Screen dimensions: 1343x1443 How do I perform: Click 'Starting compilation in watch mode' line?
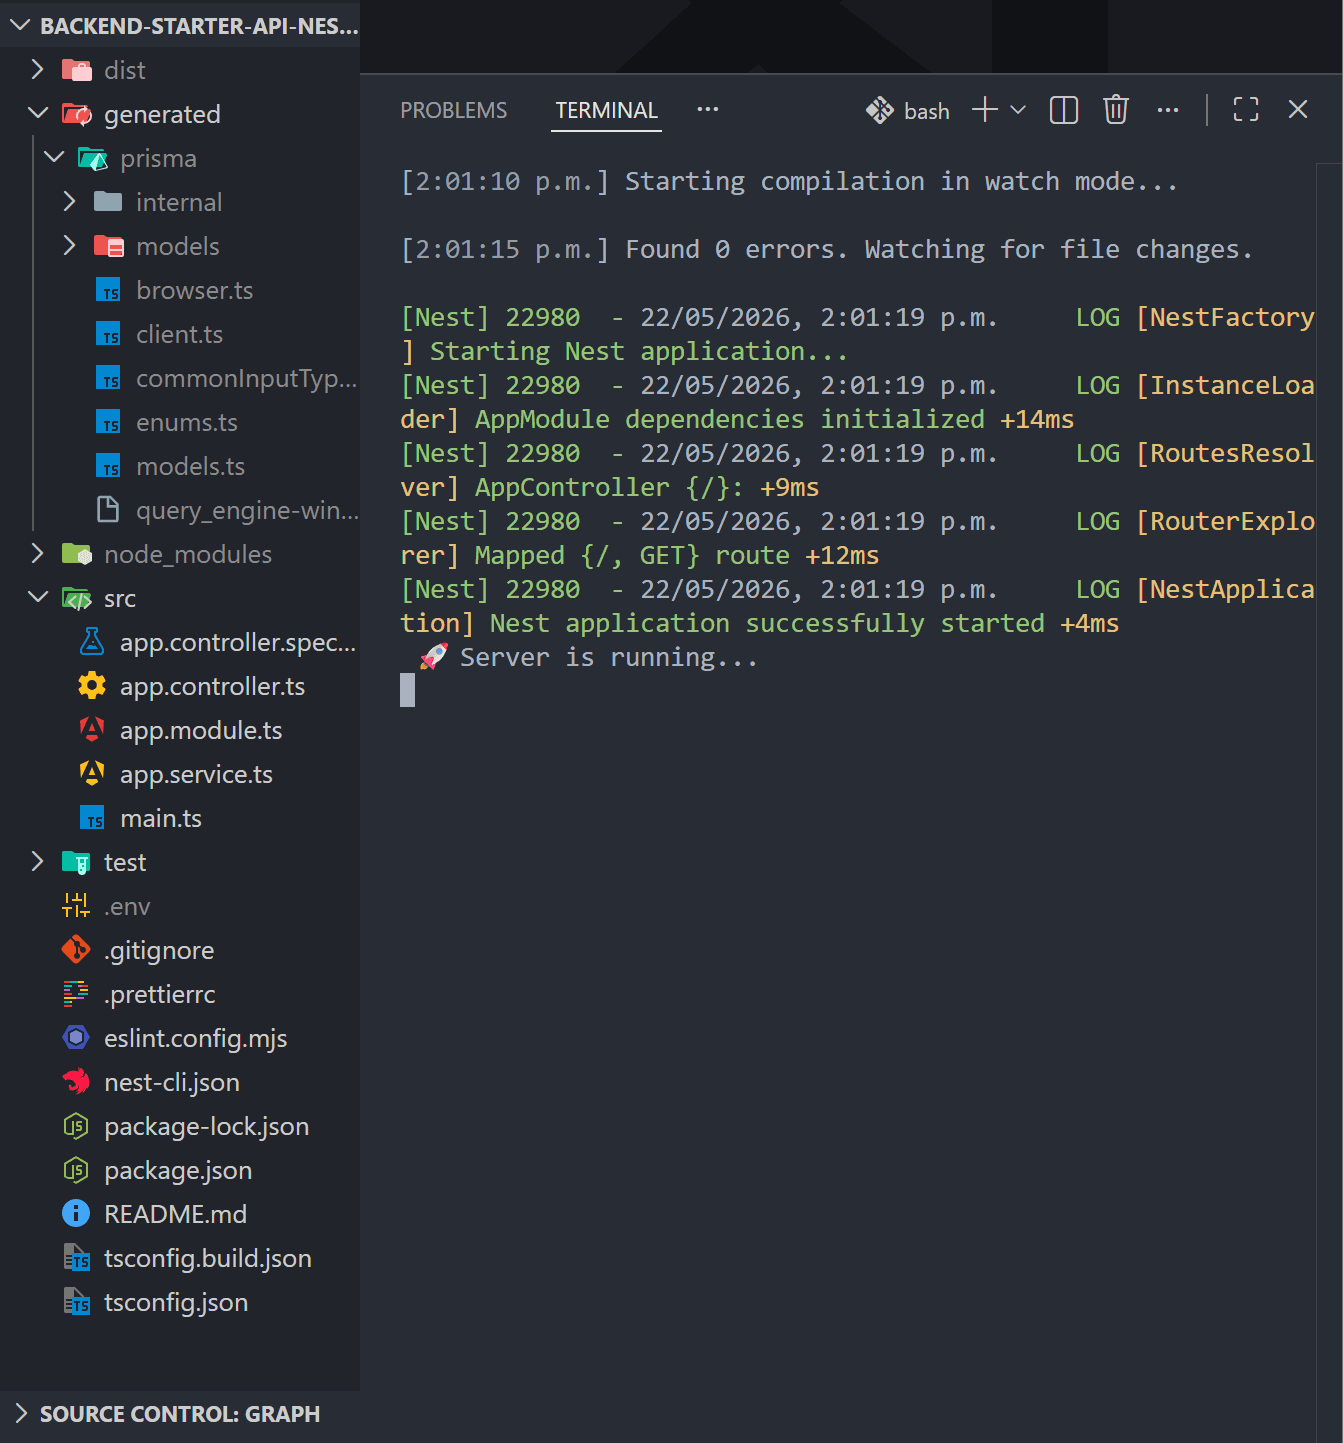pyautogui.click(x=789, y=181)
